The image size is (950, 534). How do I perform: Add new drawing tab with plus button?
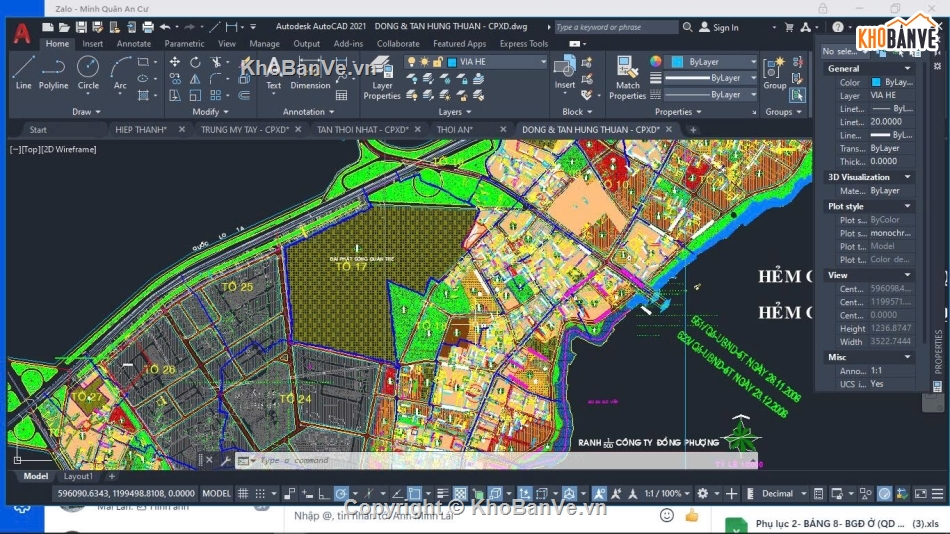point(693,130)
